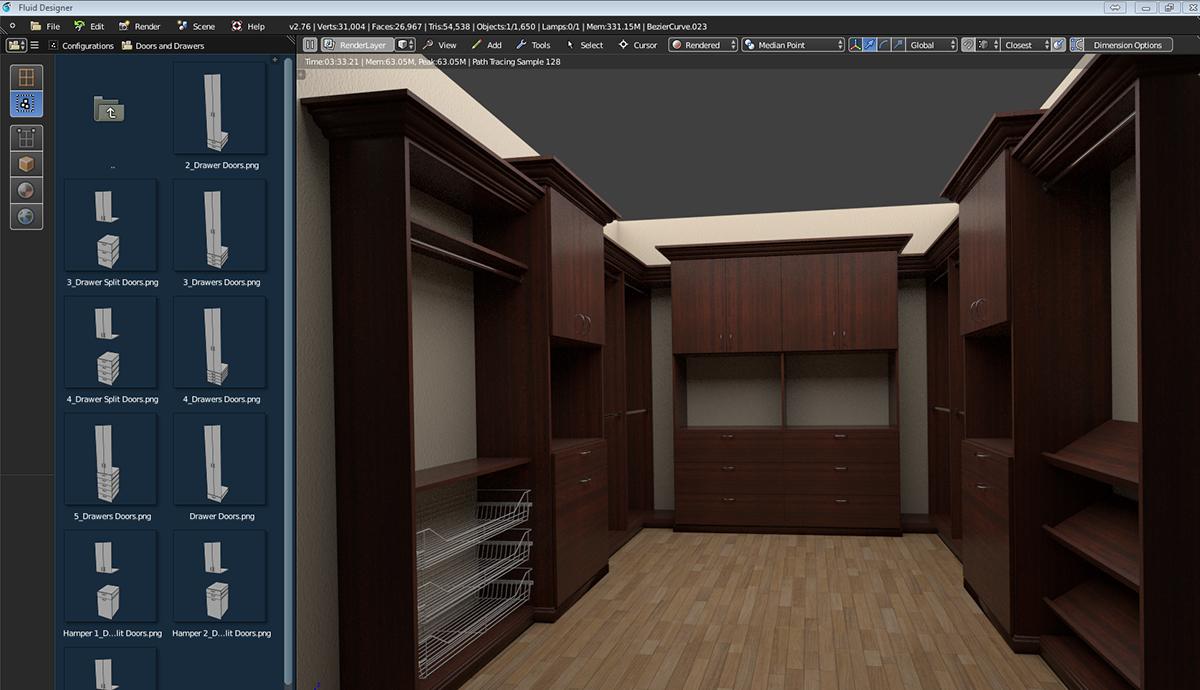Click the BezierCurve.023 object name in header

(x=678, y=26)
